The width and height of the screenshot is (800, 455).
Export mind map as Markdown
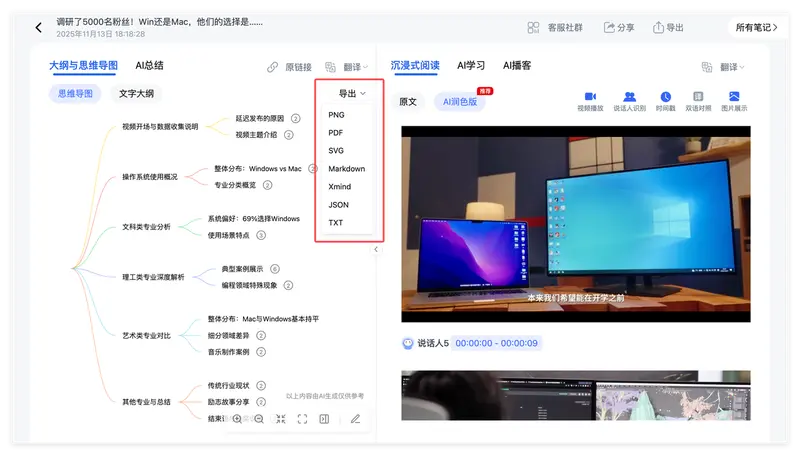[x=347, y=168]
